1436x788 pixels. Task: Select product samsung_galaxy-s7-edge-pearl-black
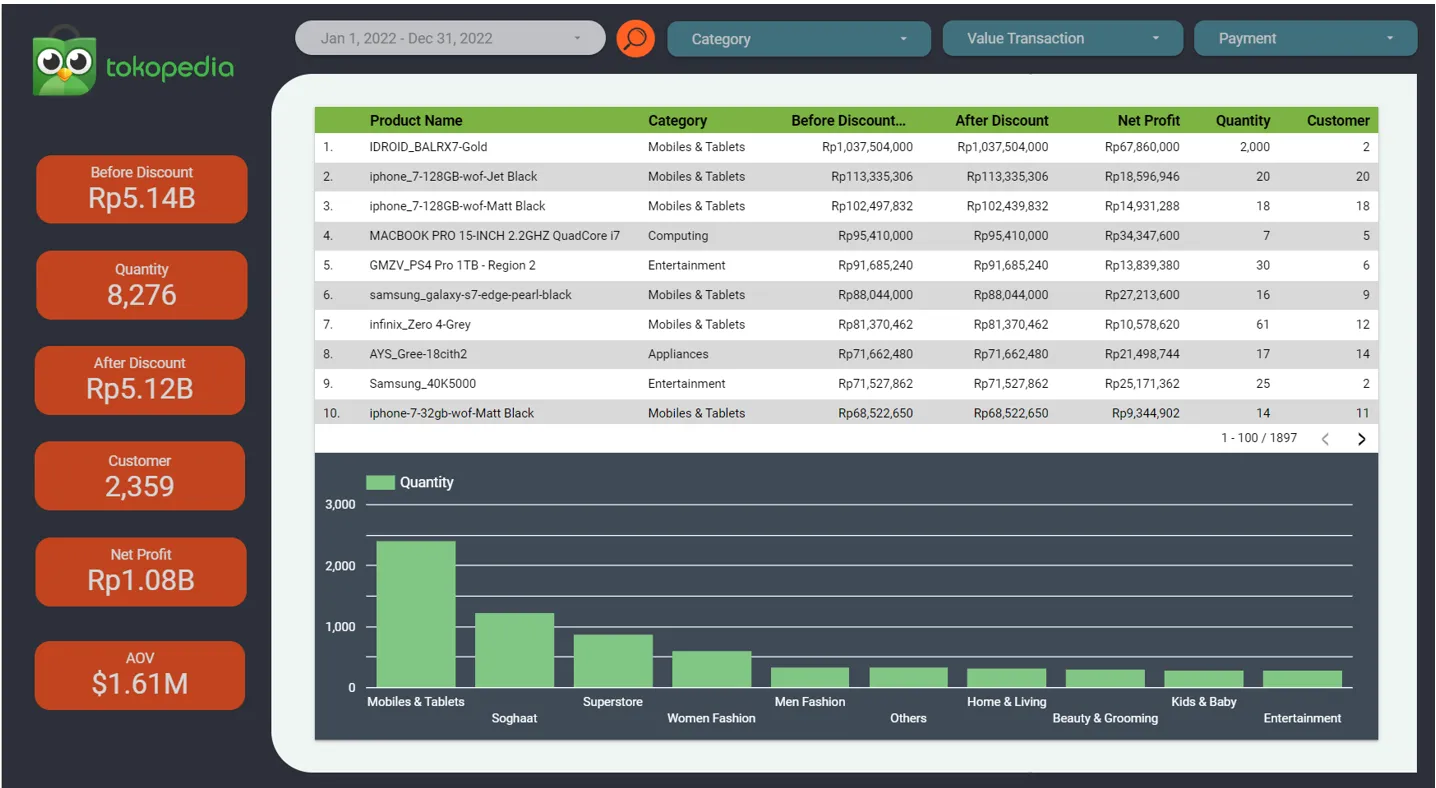click(x=470, y=295)
